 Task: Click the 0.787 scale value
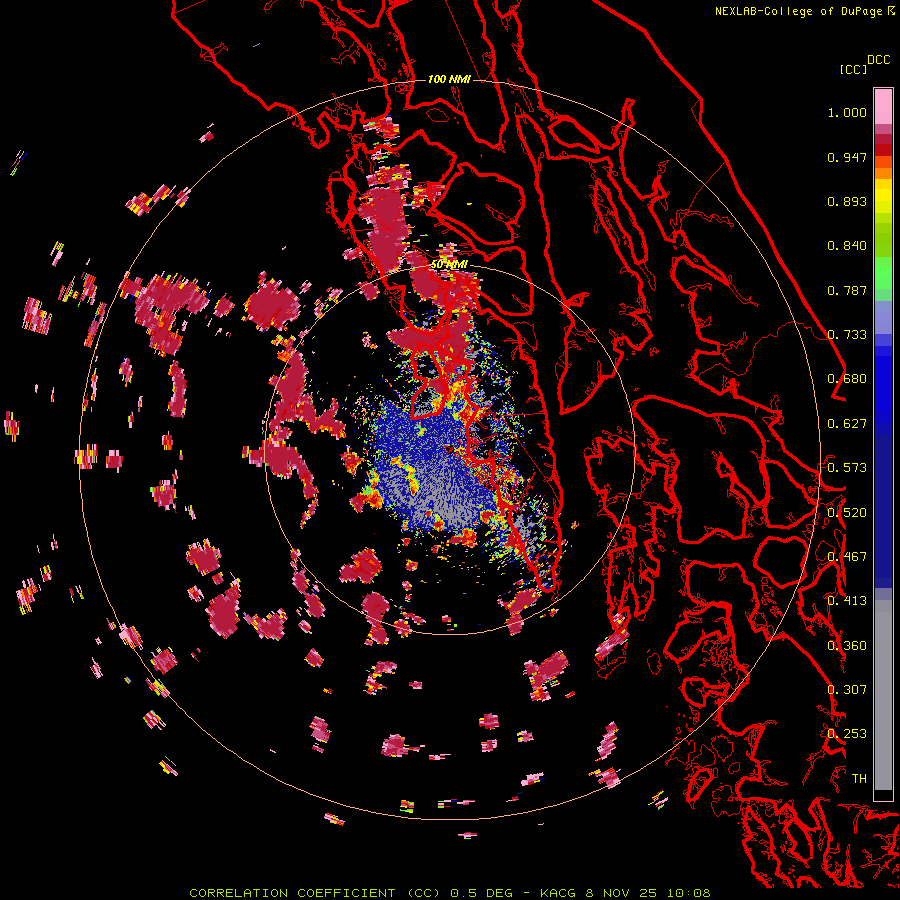coord(847,290)
